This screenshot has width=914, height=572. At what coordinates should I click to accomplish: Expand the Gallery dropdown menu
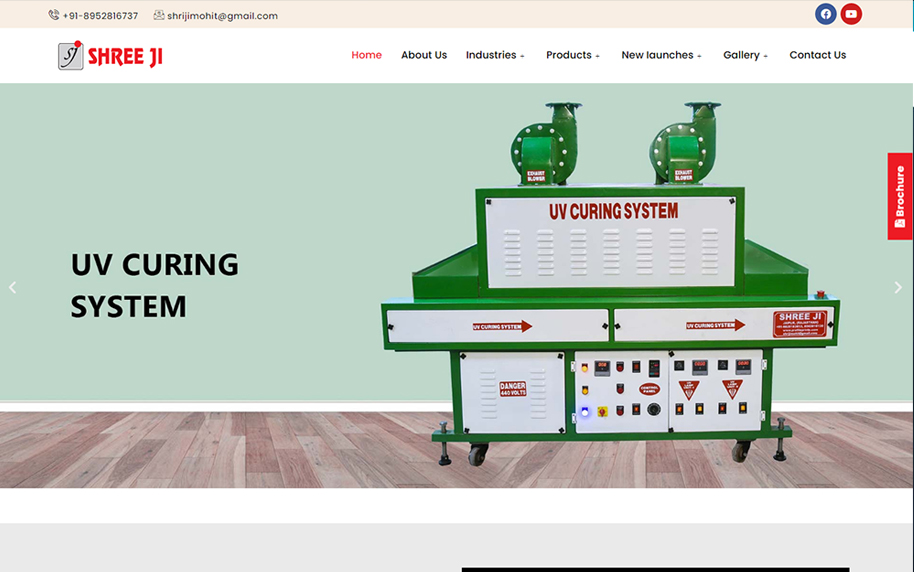745,55
